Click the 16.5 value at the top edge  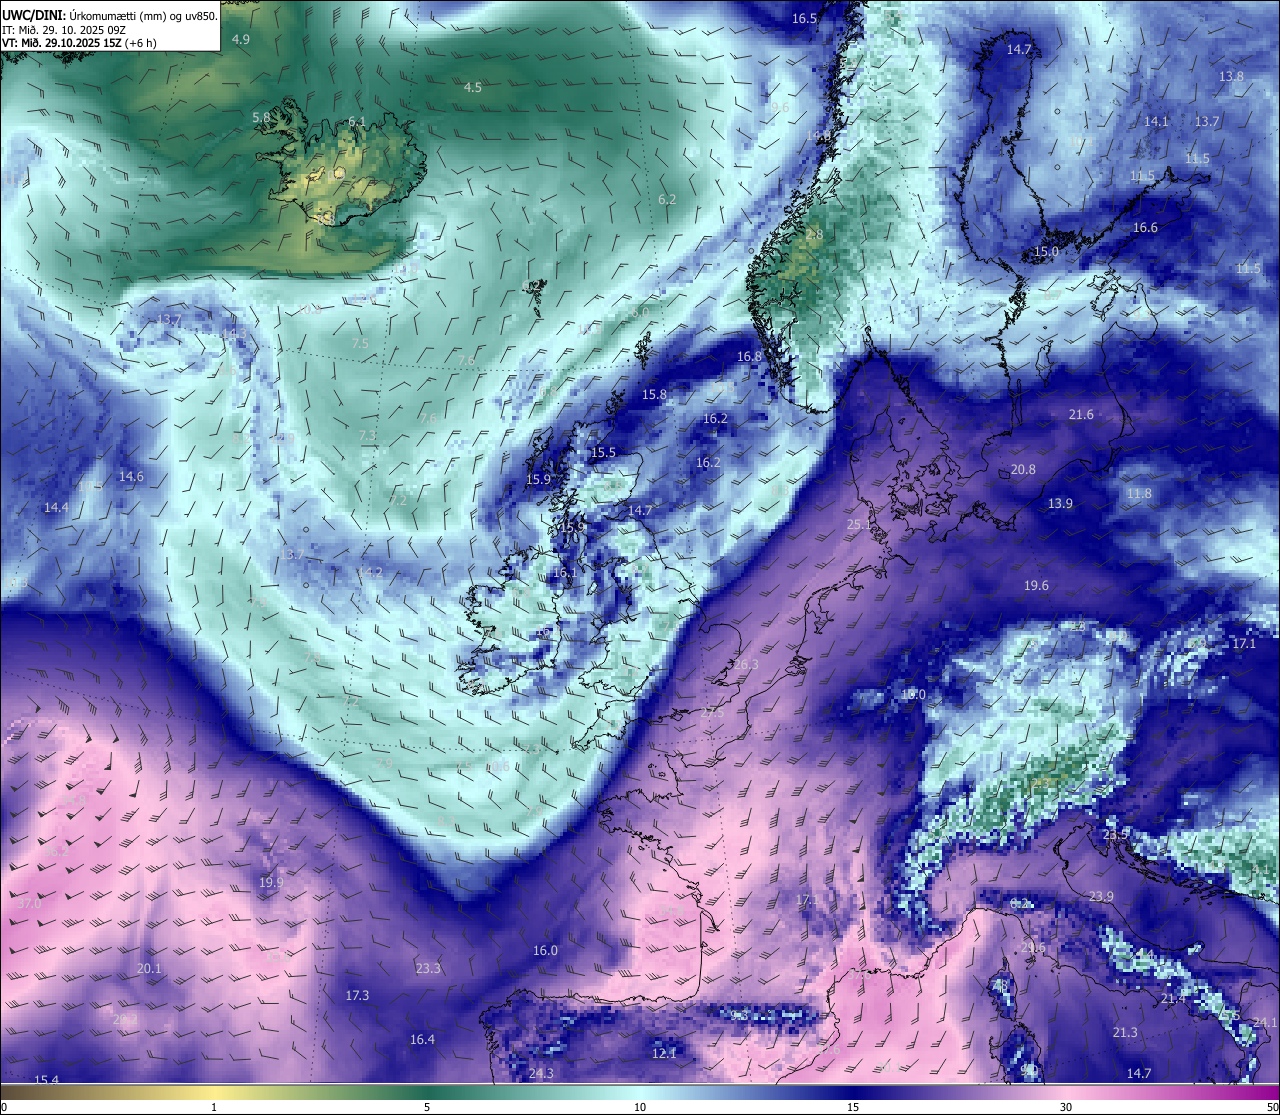[805, 19]
